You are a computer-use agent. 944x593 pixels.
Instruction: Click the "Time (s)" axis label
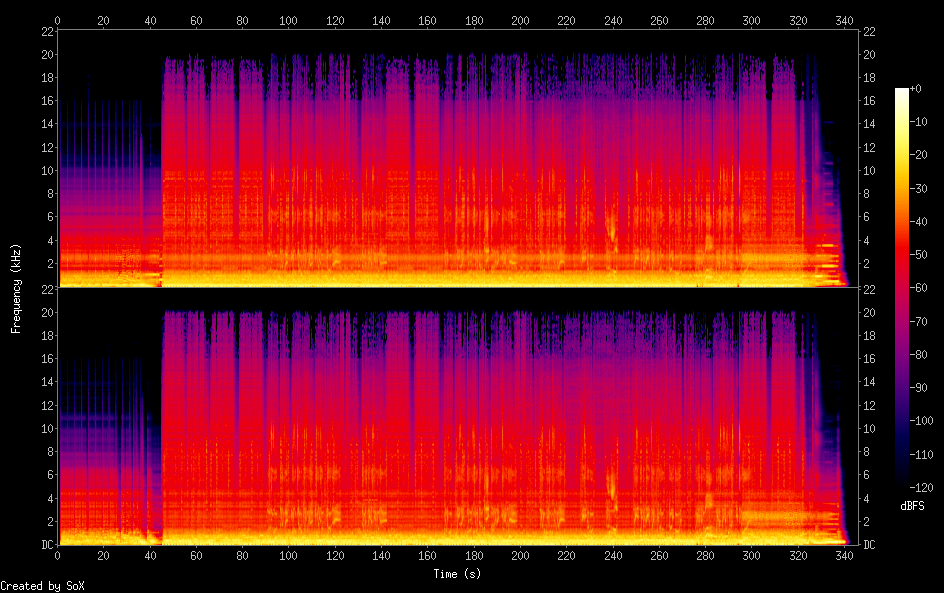tap(458, 574)
